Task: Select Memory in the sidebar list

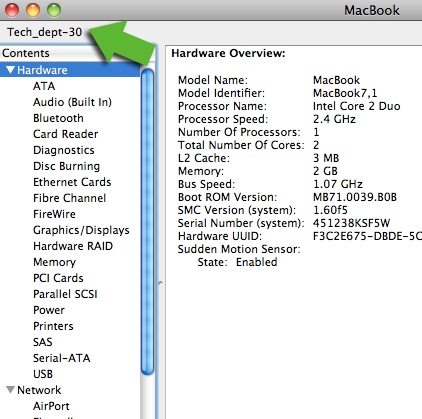Action: 54,262
